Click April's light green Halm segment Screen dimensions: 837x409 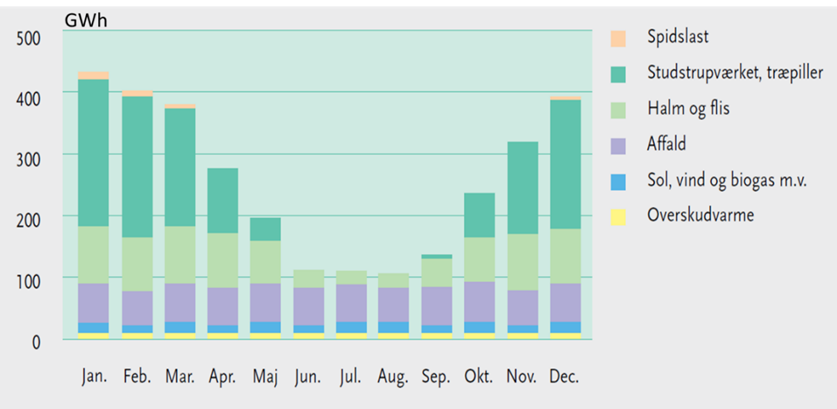pyautogui.click(x=223, y=261)
